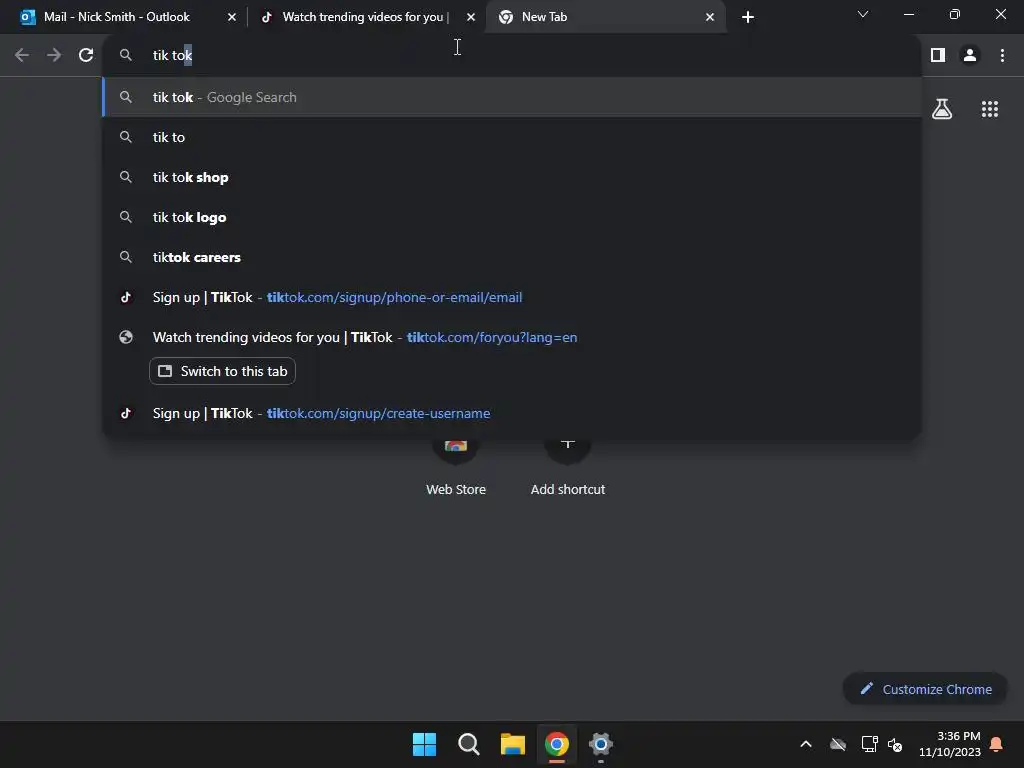Open 'Watch trending videos for you' suggestion
This screenshot has height=768, width=1024.
click(513, 337)
